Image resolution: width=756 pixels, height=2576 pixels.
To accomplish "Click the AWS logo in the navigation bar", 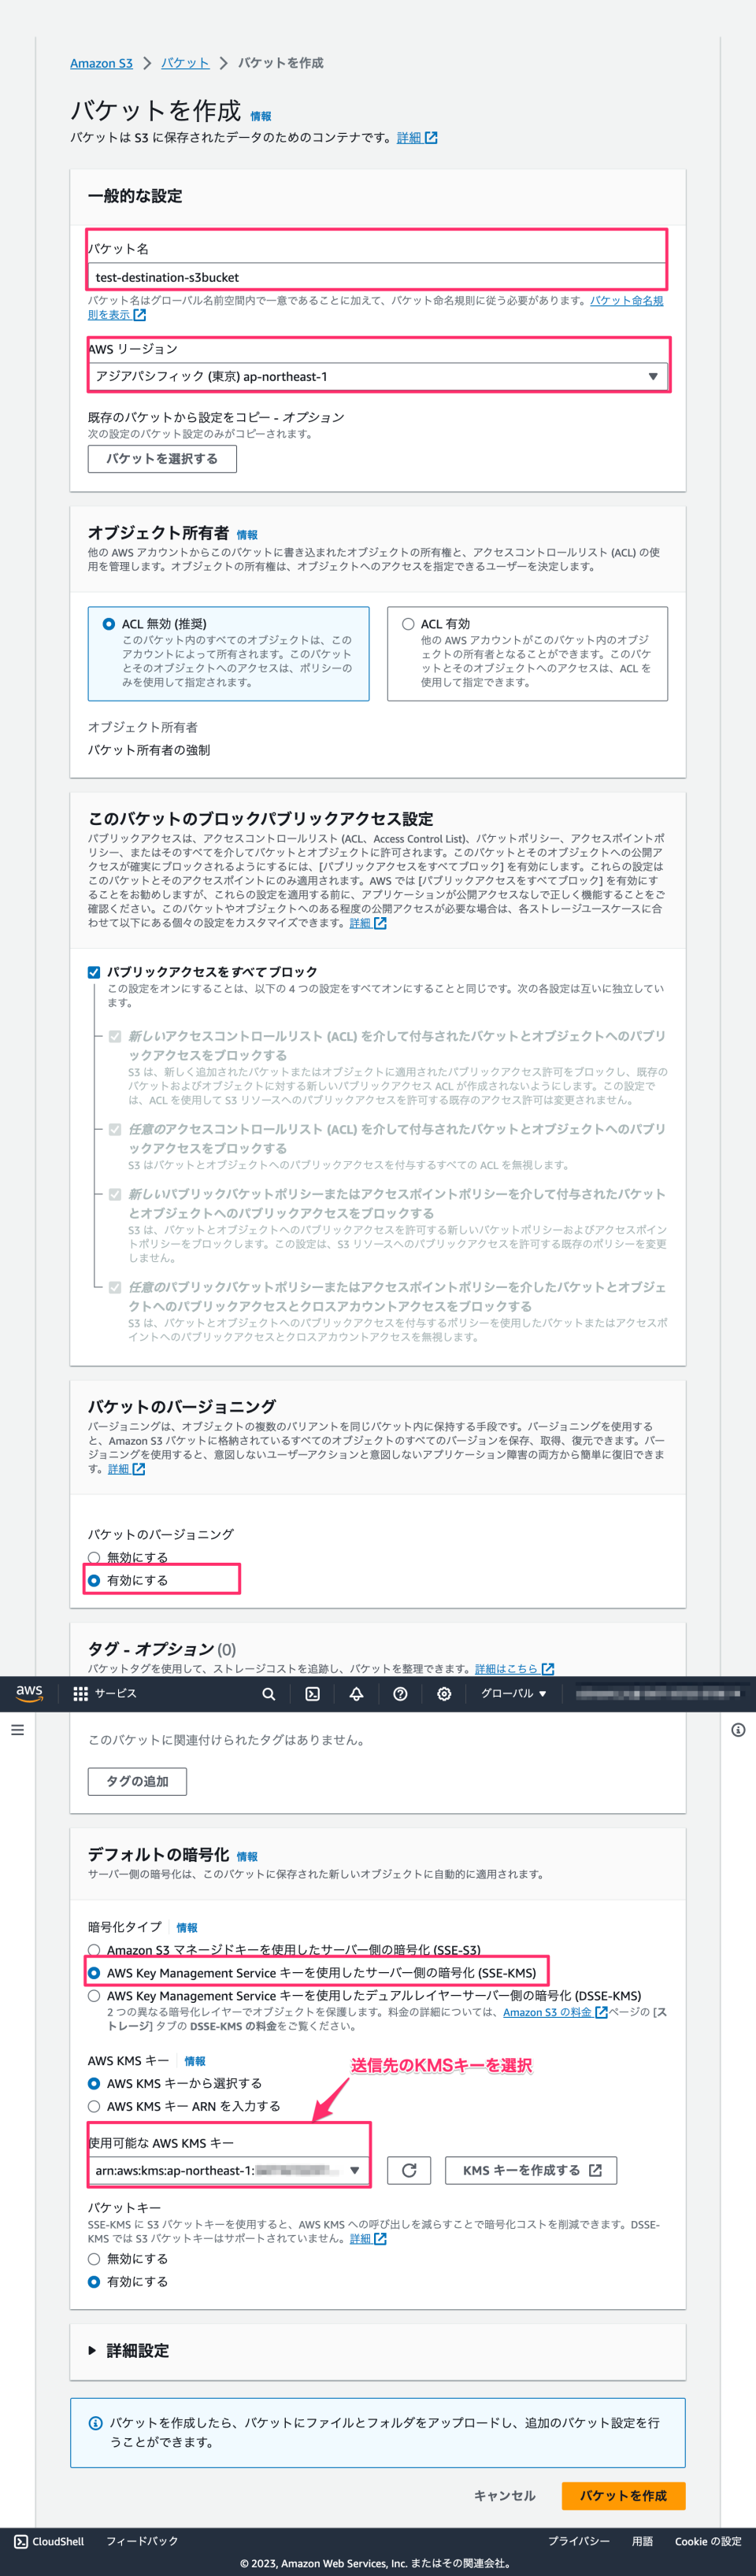I will 29,1693.
